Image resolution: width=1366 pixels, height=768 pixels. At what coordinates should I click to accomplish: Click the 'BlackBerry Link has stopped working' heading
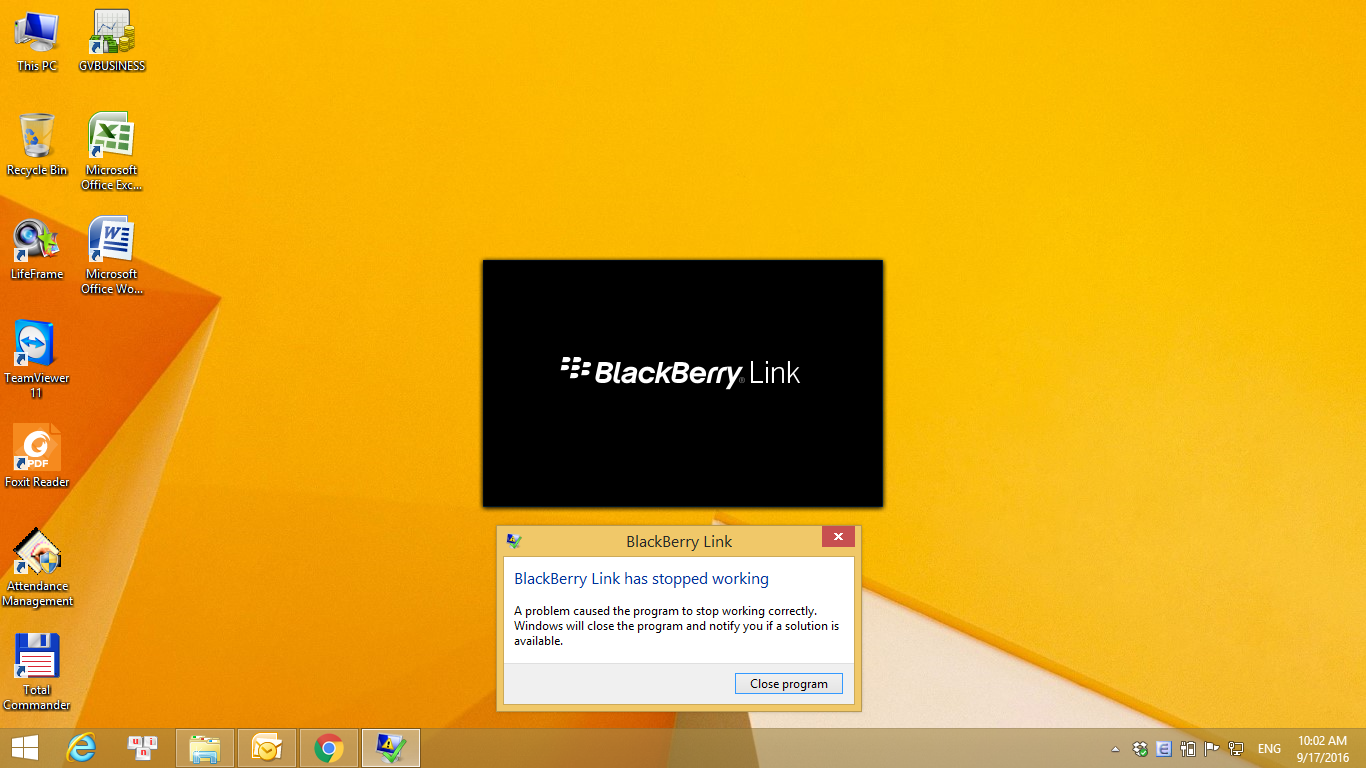[x=641, y=579]
